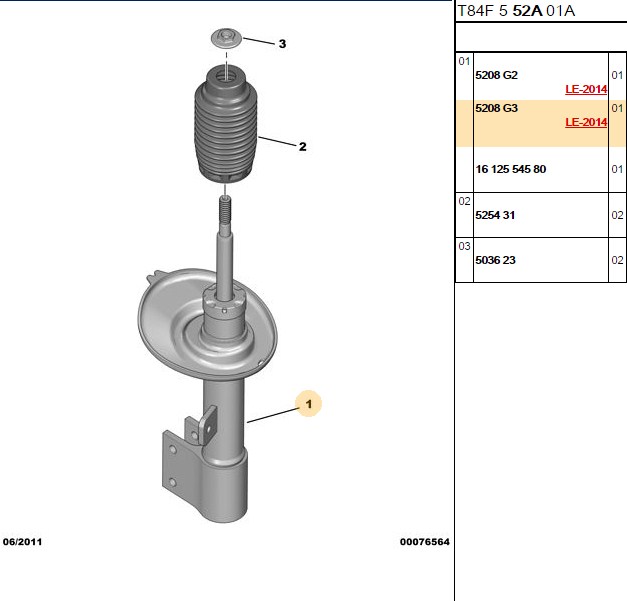
Task: Open the LE-2014 link under 5208 G3
Action: 586,122
